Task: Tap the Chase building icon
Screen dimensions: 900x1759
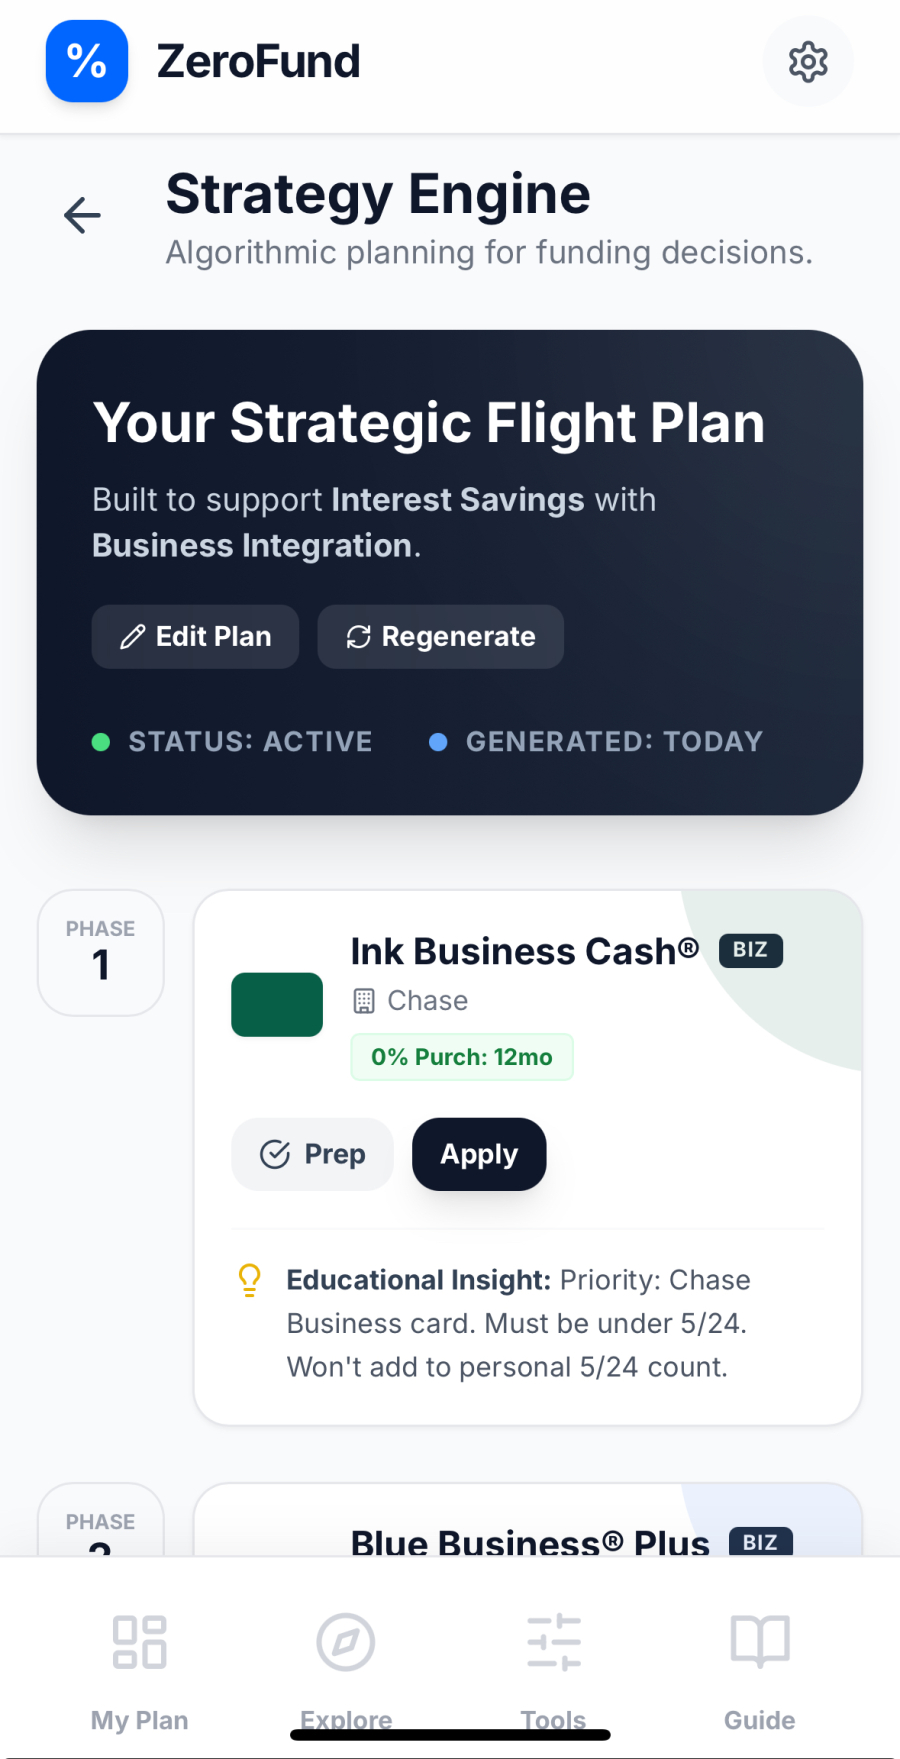Action: pyautogui.click(x=364, y=1001)
